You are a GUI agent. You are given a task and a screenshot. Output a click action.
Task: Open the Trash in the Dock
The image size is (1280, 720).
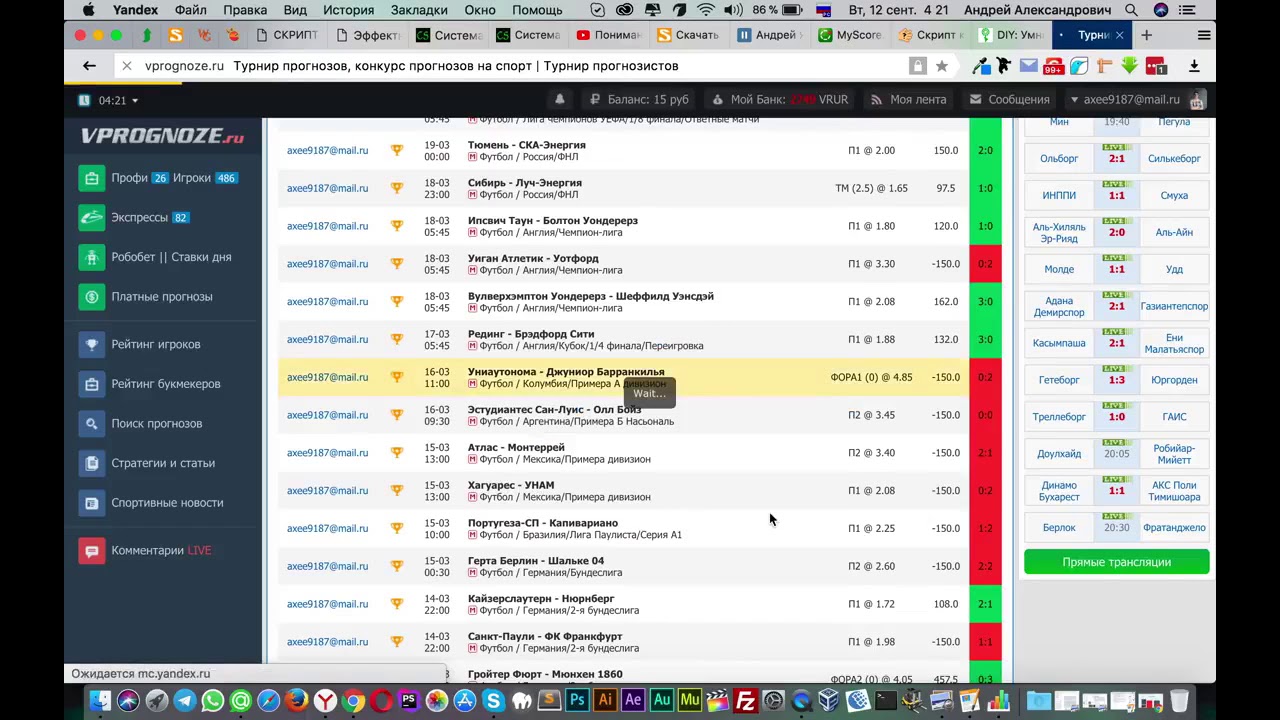click(x=1179, y=701)
